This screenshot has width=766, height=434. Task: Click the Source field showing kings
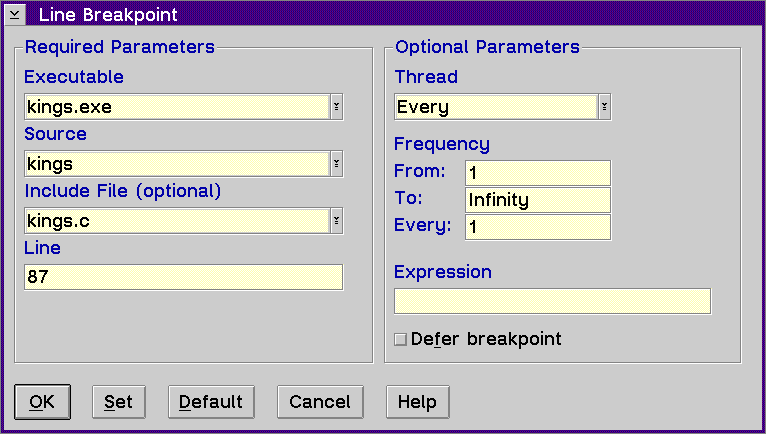[x=177, y=164]
